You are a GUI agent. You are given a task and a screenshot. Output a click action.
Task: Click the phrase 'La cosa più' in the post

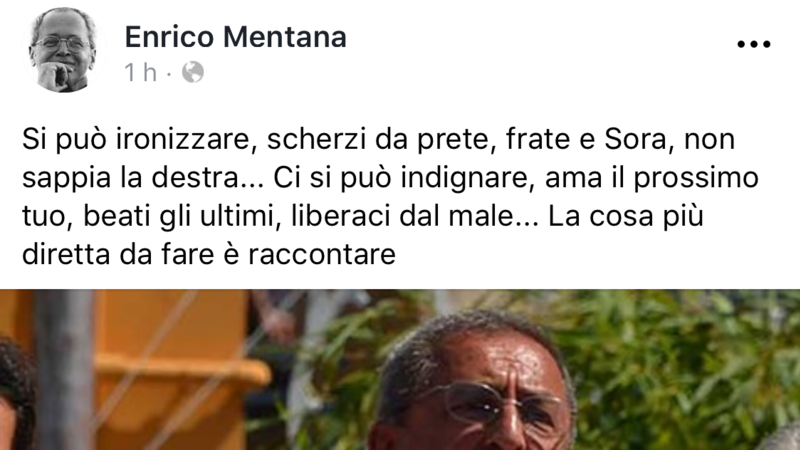(626, 216)
